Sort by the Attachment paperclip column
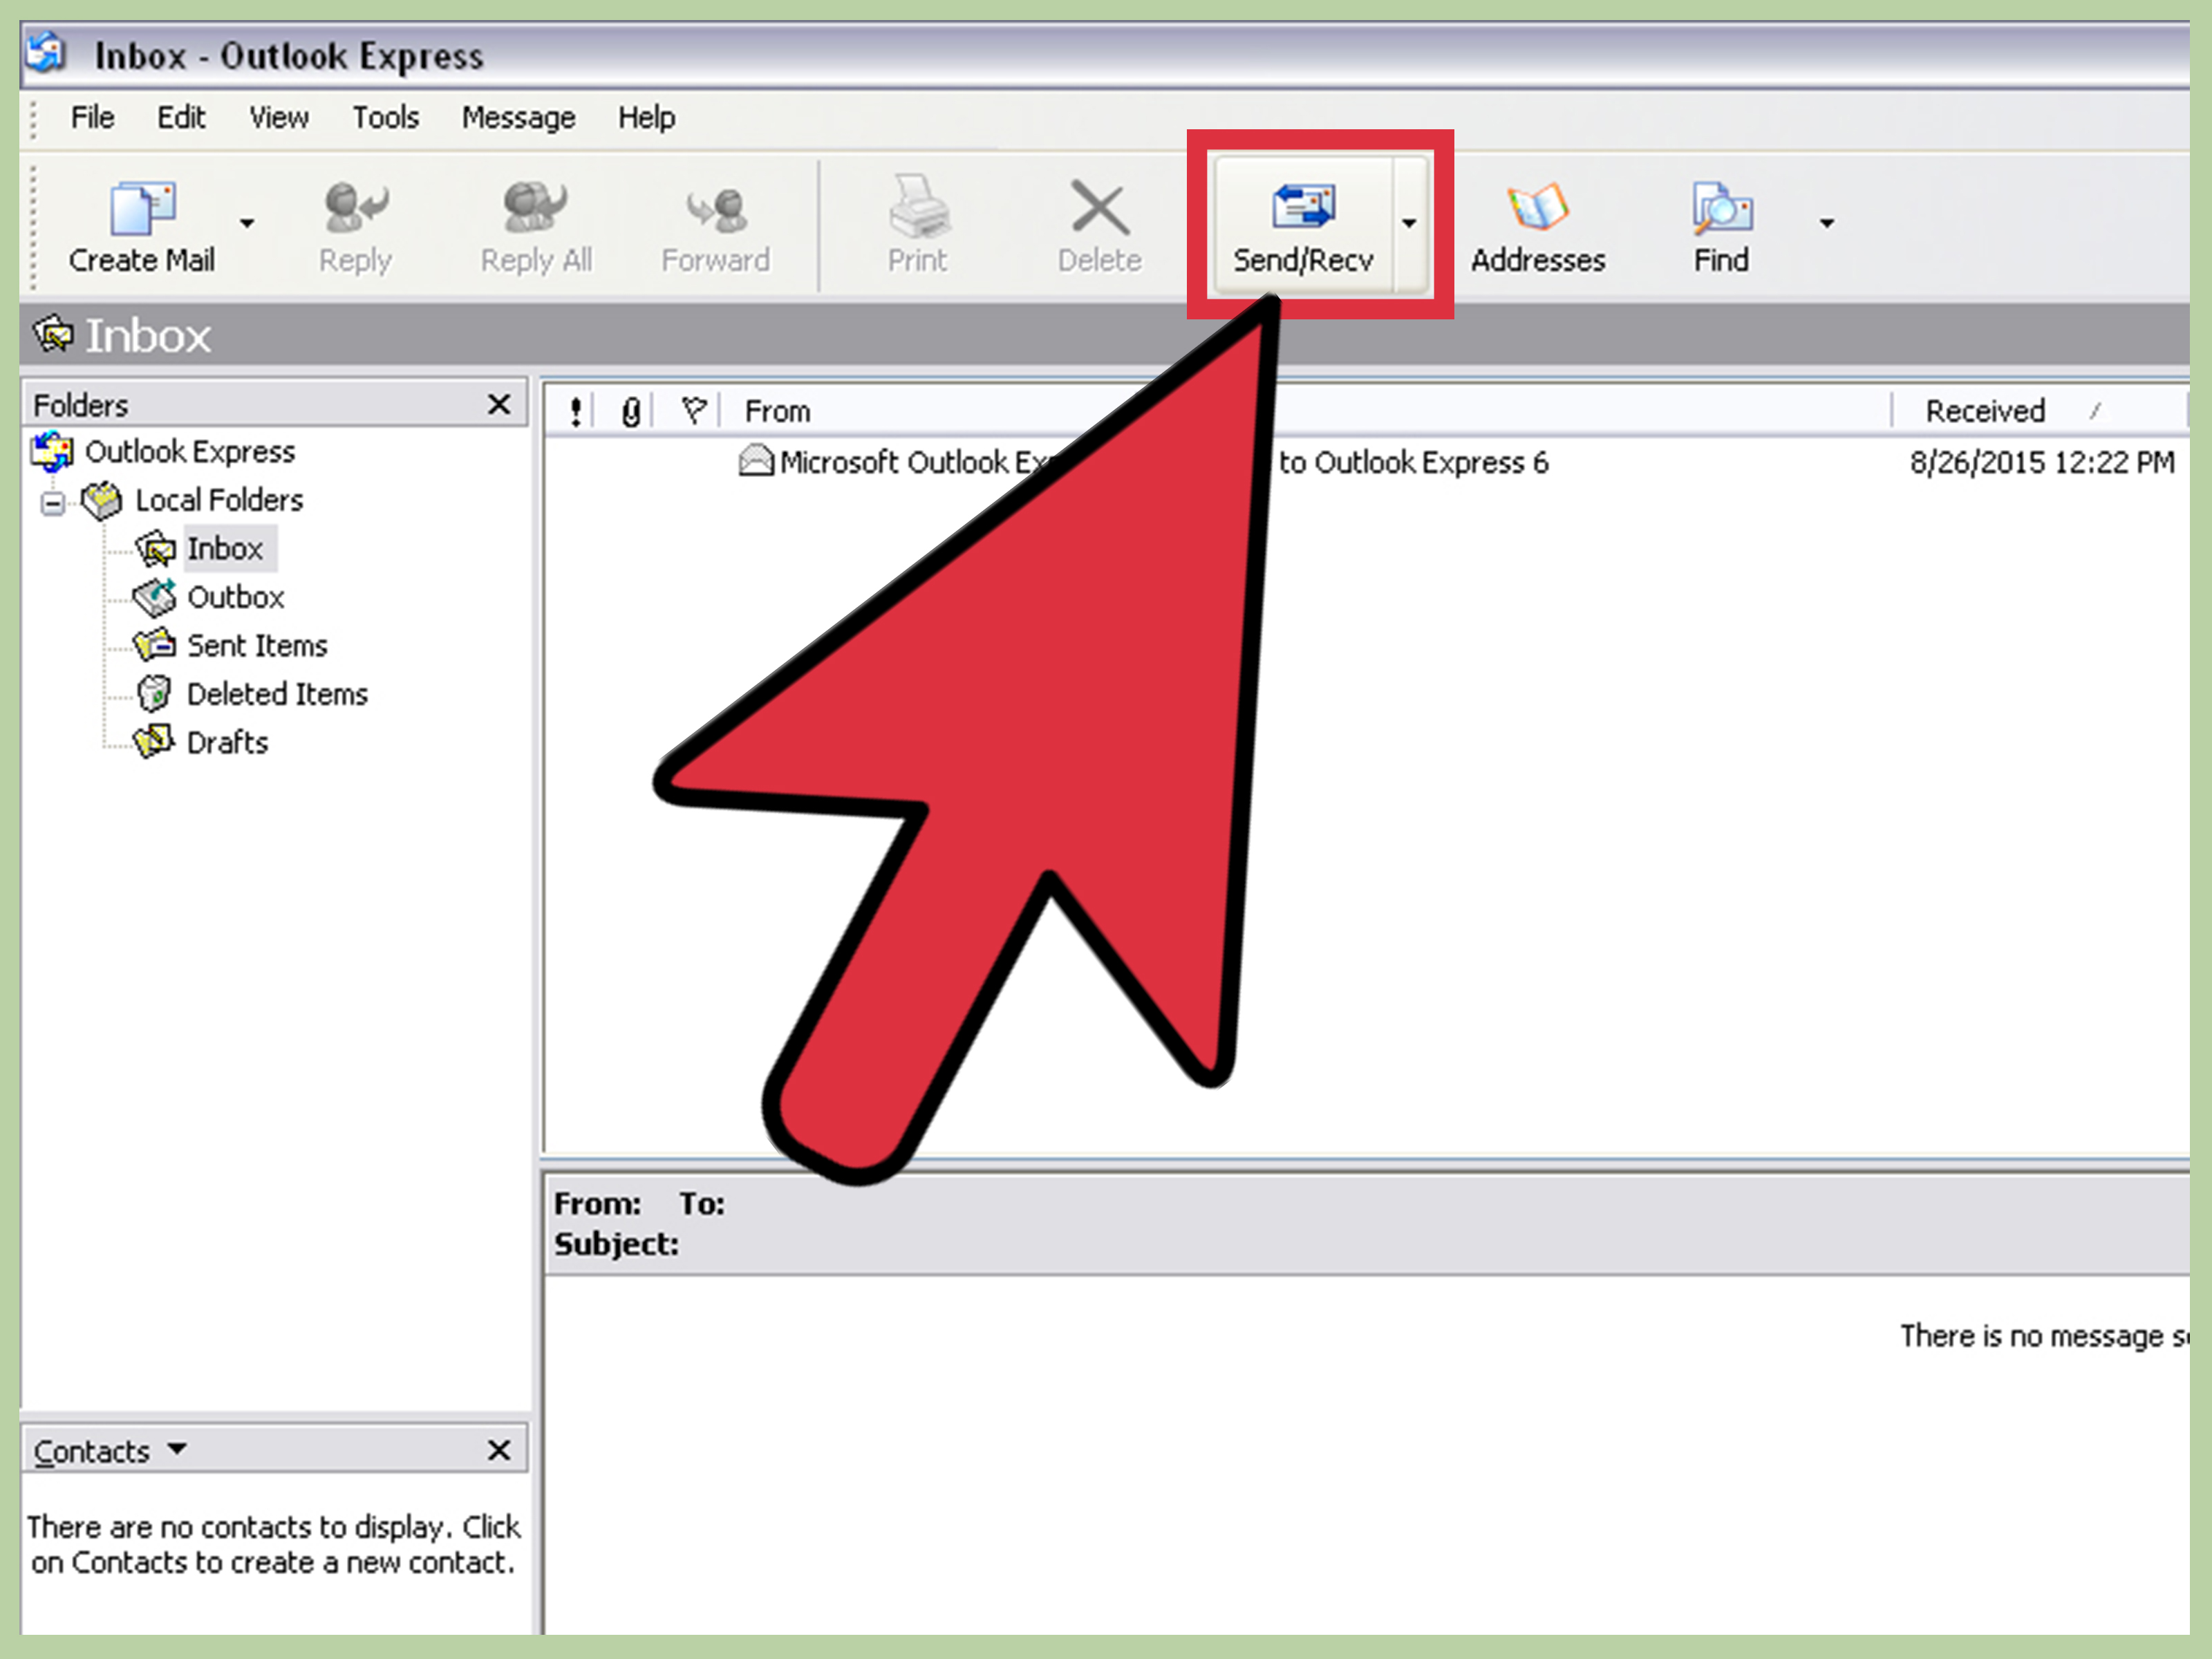 631,411
